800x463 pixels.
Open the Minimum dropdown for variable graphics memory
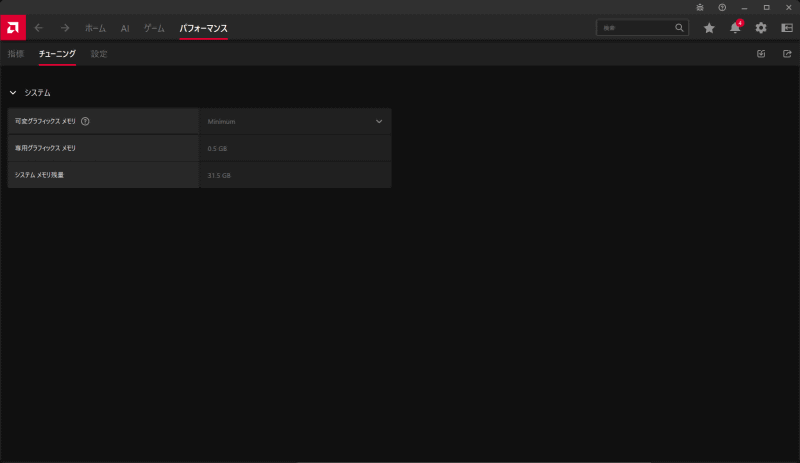click(295, 121)
